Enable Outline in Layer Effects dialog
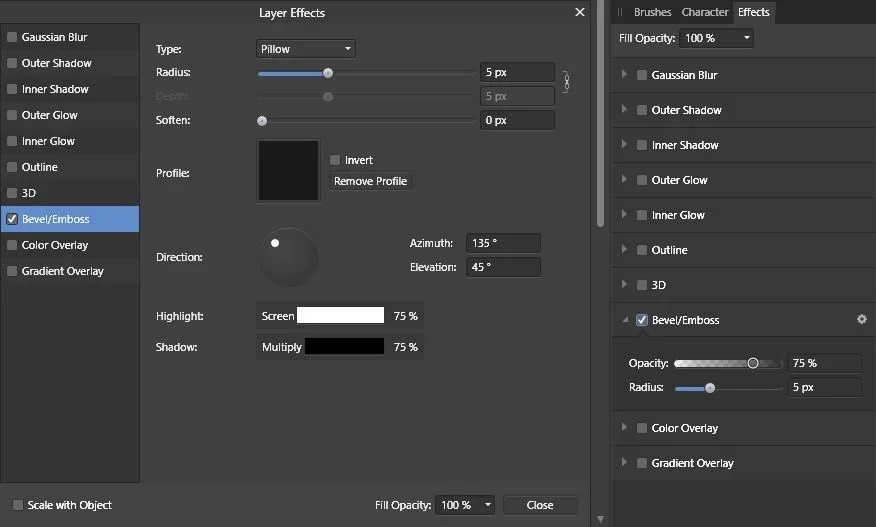 [x=12, y=167]
